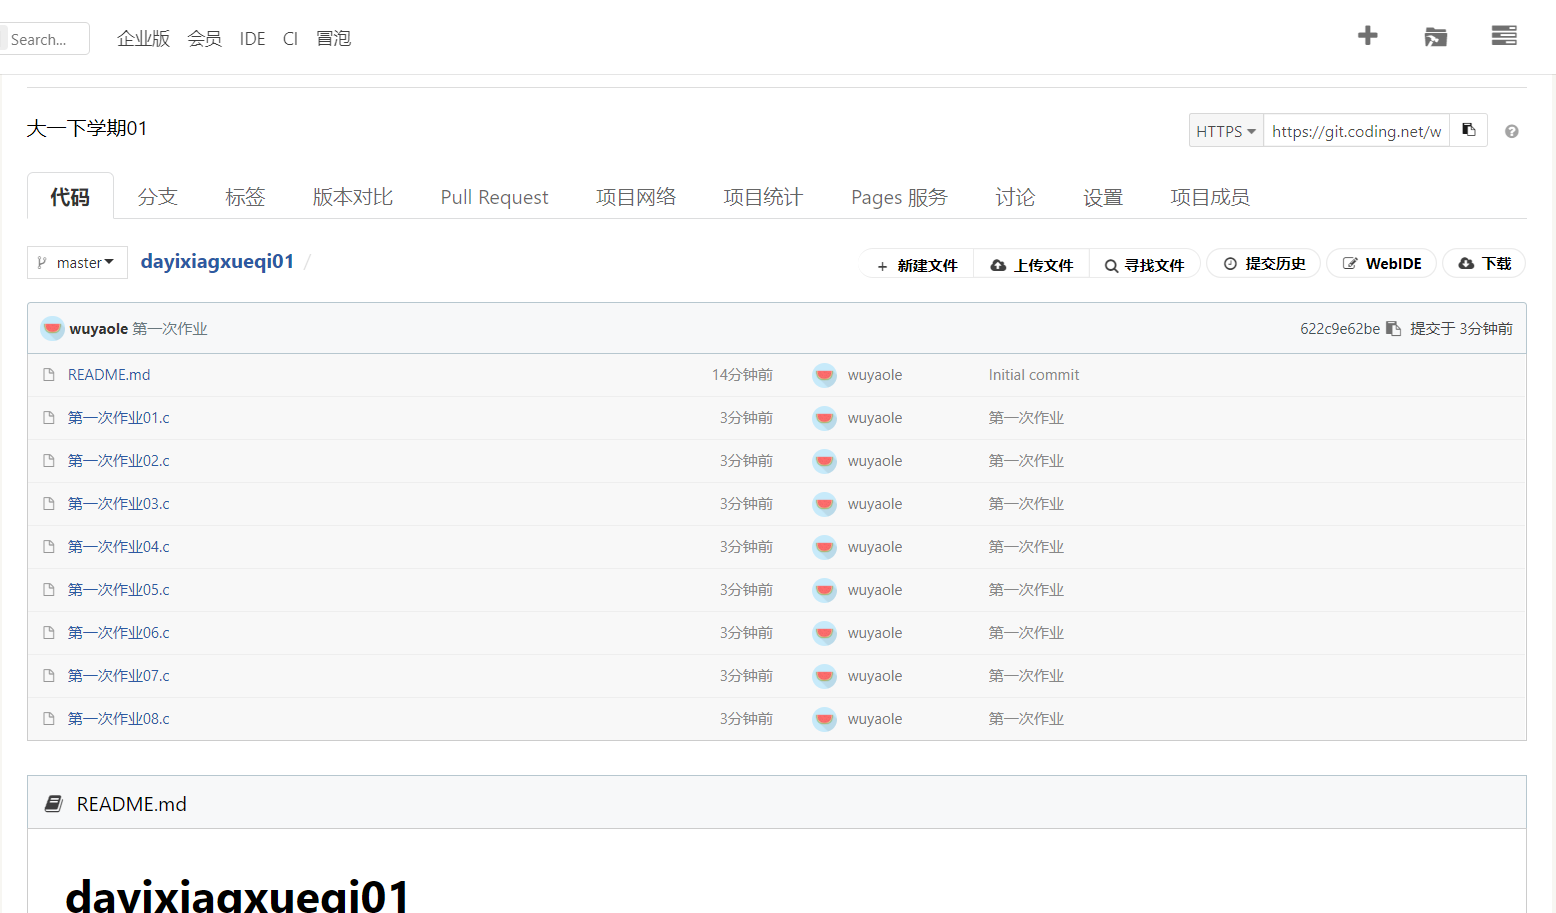Open the 讨论 tab
The height and width of the screenshot is (913, 1556).
coord(1015,197)
